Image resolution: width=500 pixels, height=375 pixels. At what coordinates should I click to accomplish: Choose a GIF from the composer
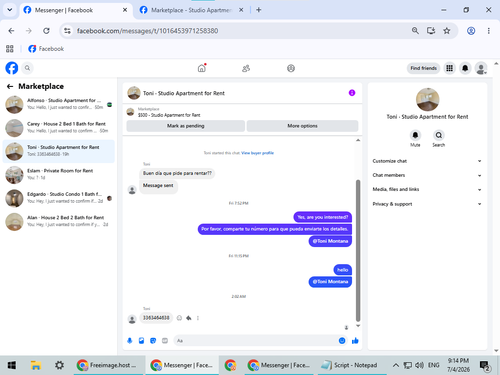pos(165,340)
